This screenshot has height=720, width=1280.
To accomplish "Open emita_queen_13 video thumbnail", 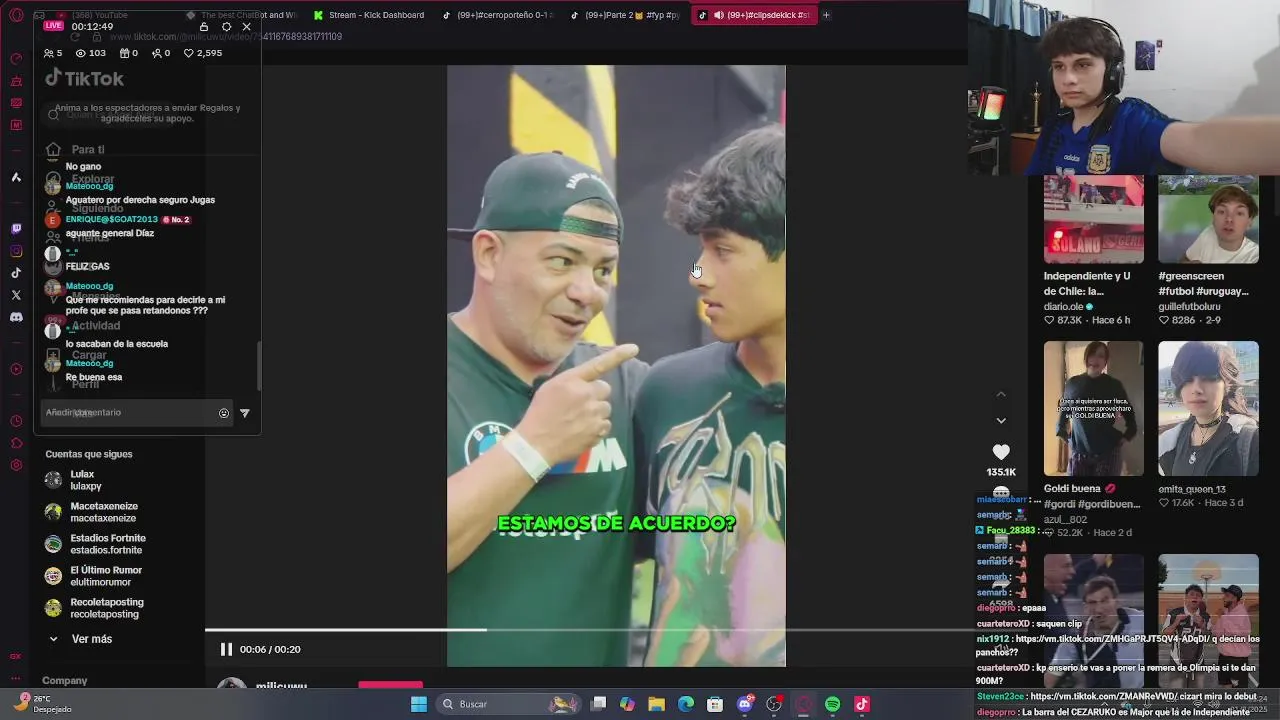I will click(1208, 408).
